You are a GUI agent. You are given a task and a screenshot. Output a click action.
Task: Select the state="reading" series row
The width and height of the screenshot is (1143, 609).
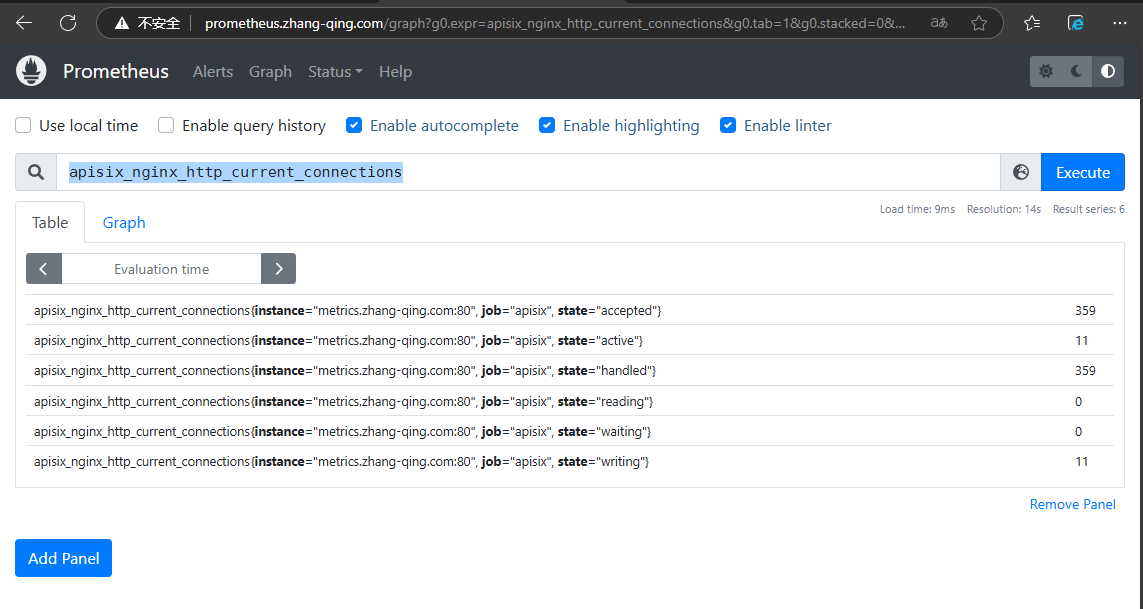point(570,401)
